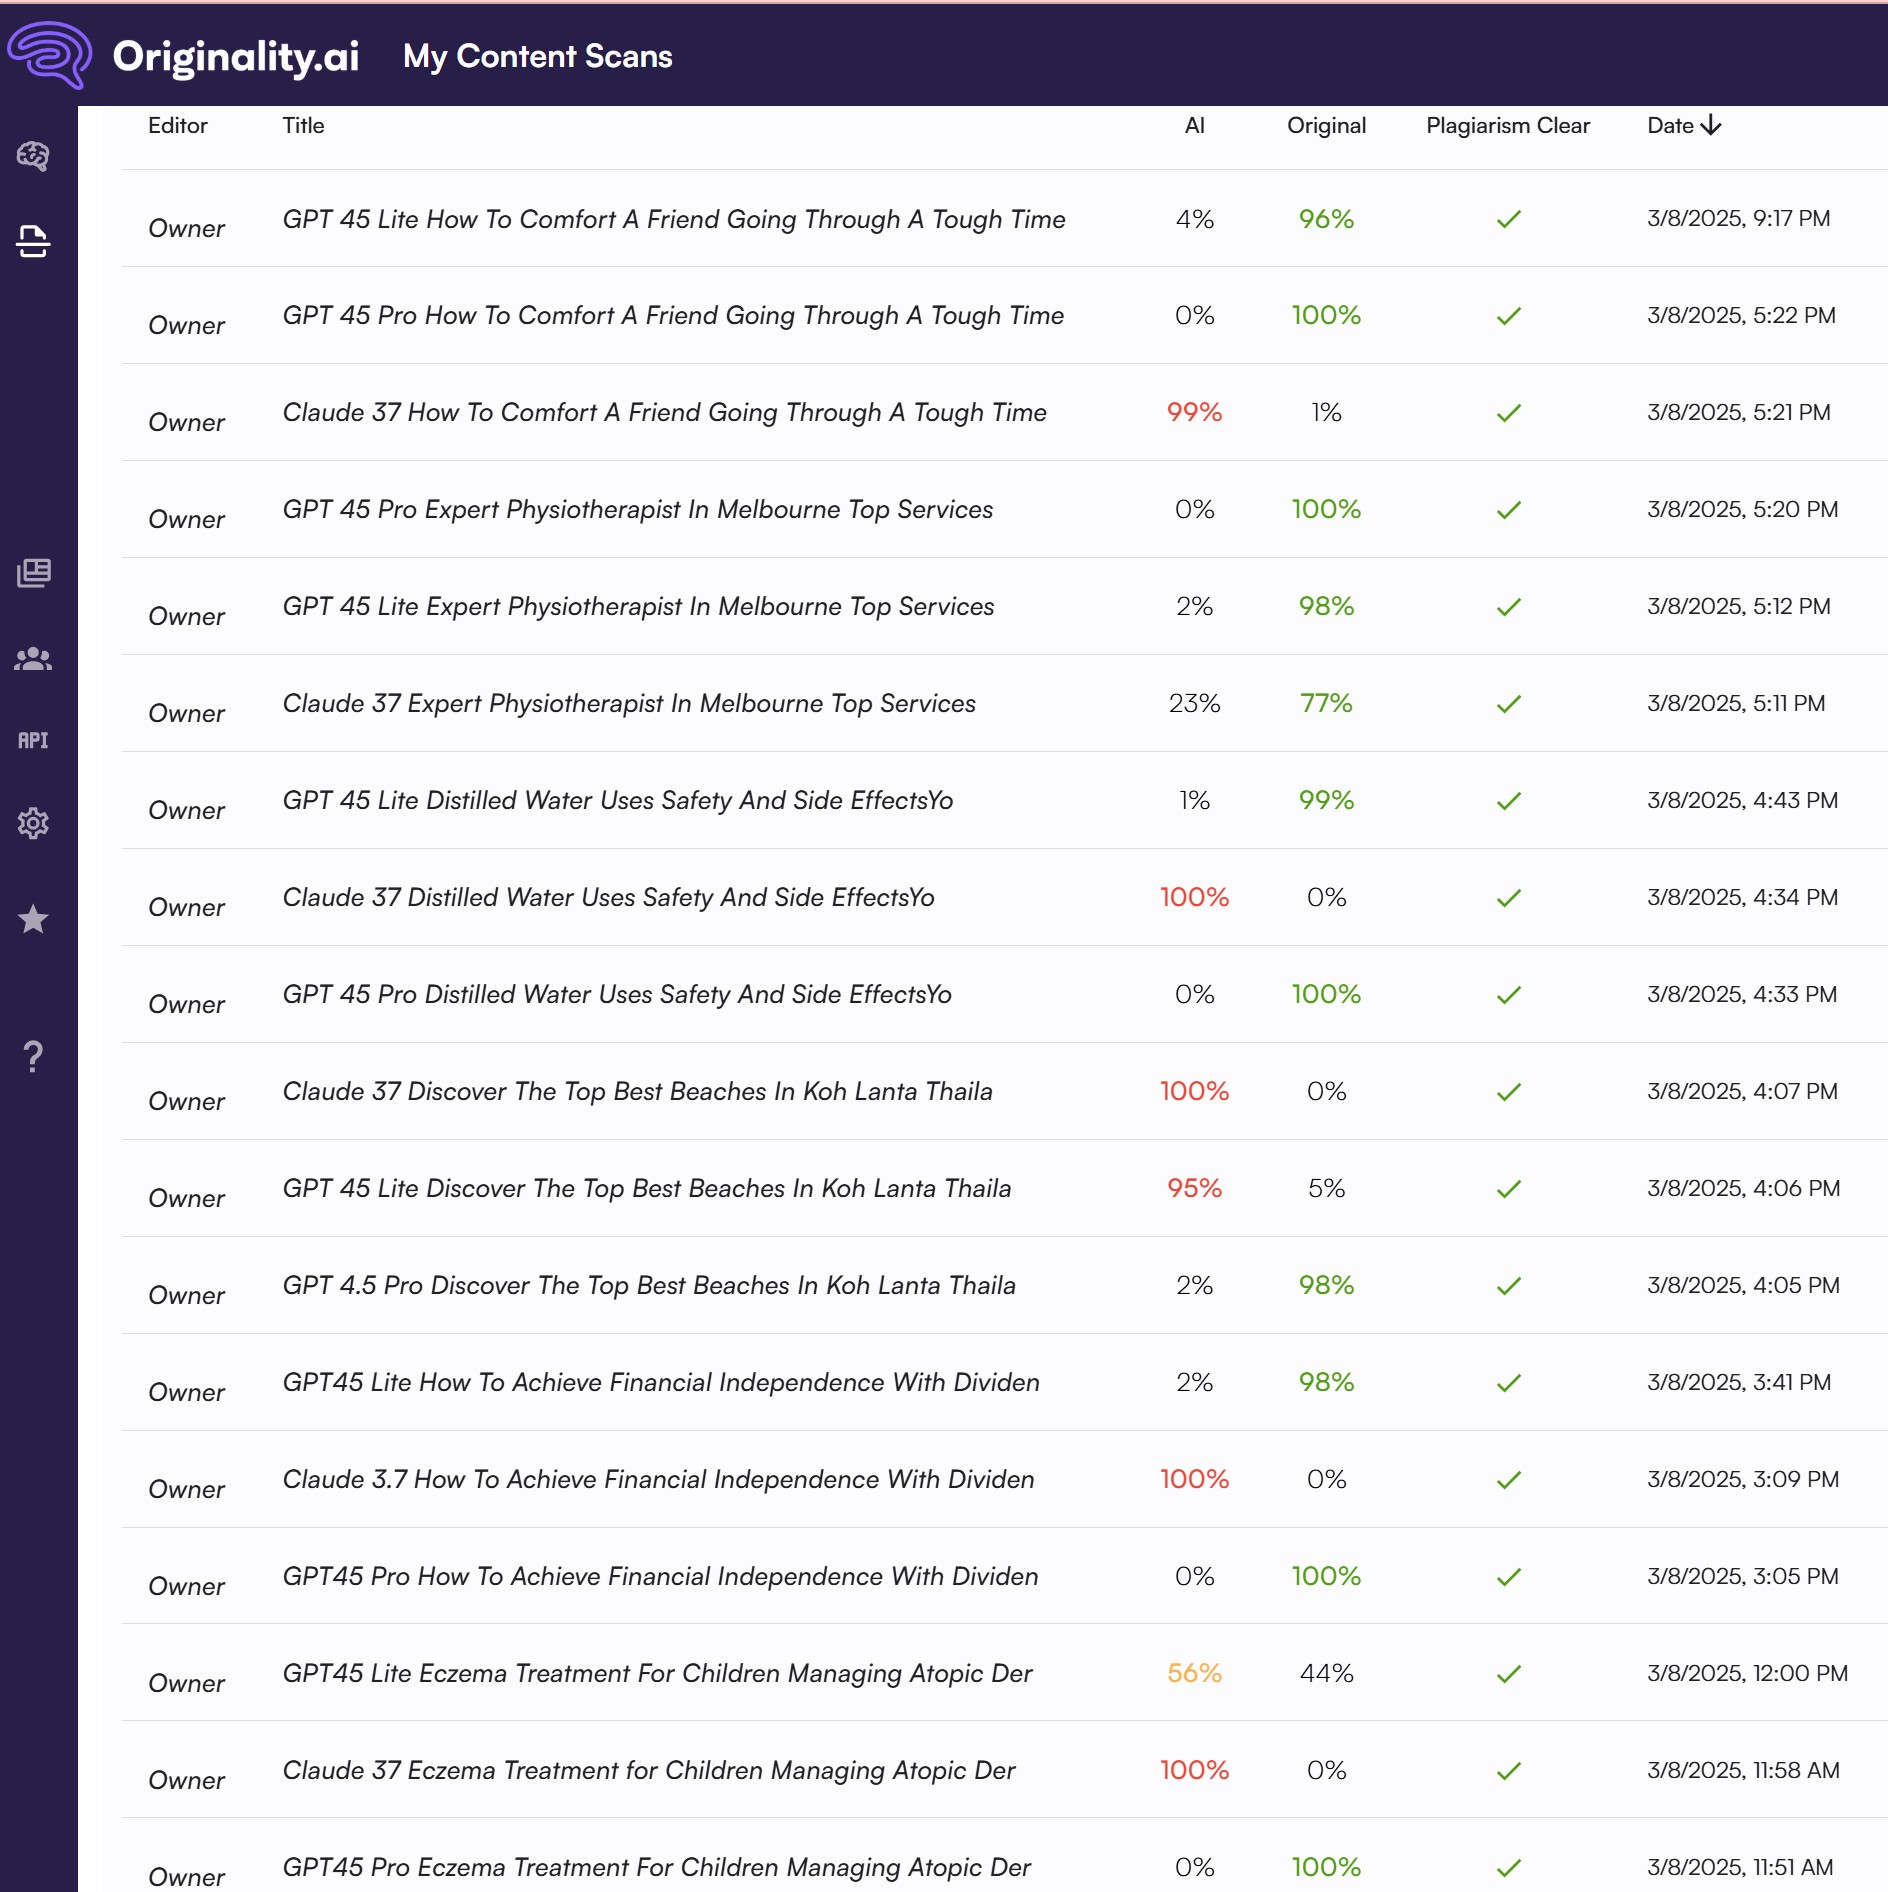
Task: Open GPT45 Lite Eczema Treatment scan
Action: coord(657,1673)
